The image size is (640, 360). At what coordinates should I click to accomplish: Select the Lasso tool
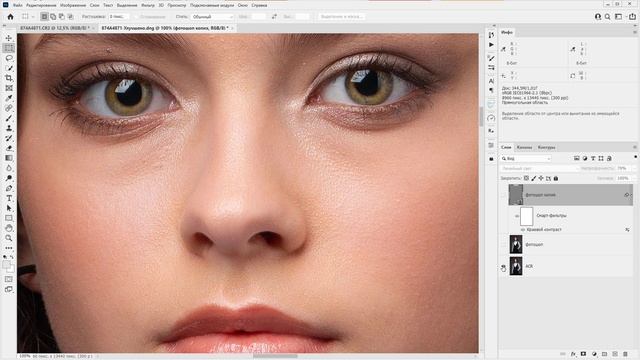(x=9, y=58)
